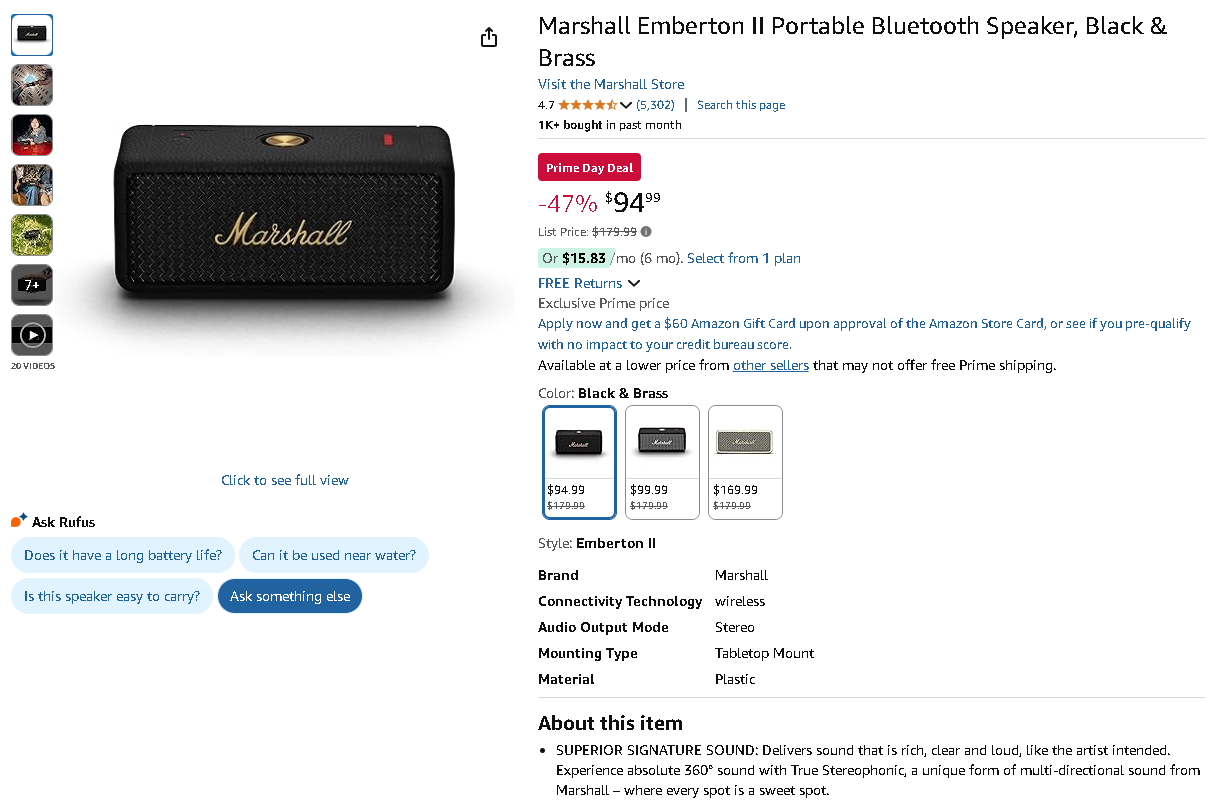Choose the $99.99 color swatch option

coord(662,461)
